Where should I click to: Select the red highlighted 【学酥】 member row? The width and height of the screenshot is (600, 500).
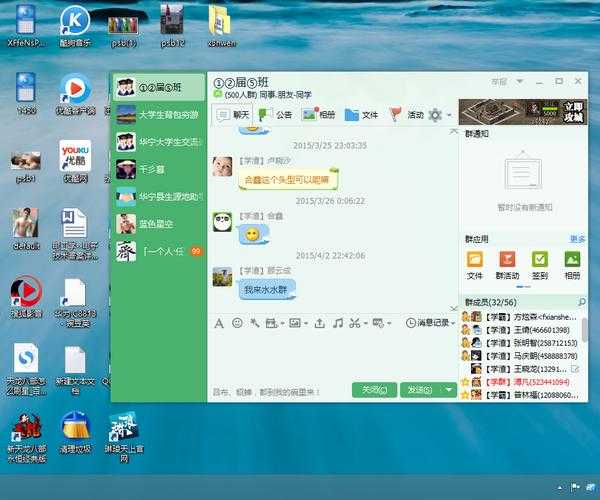[521, 382]
